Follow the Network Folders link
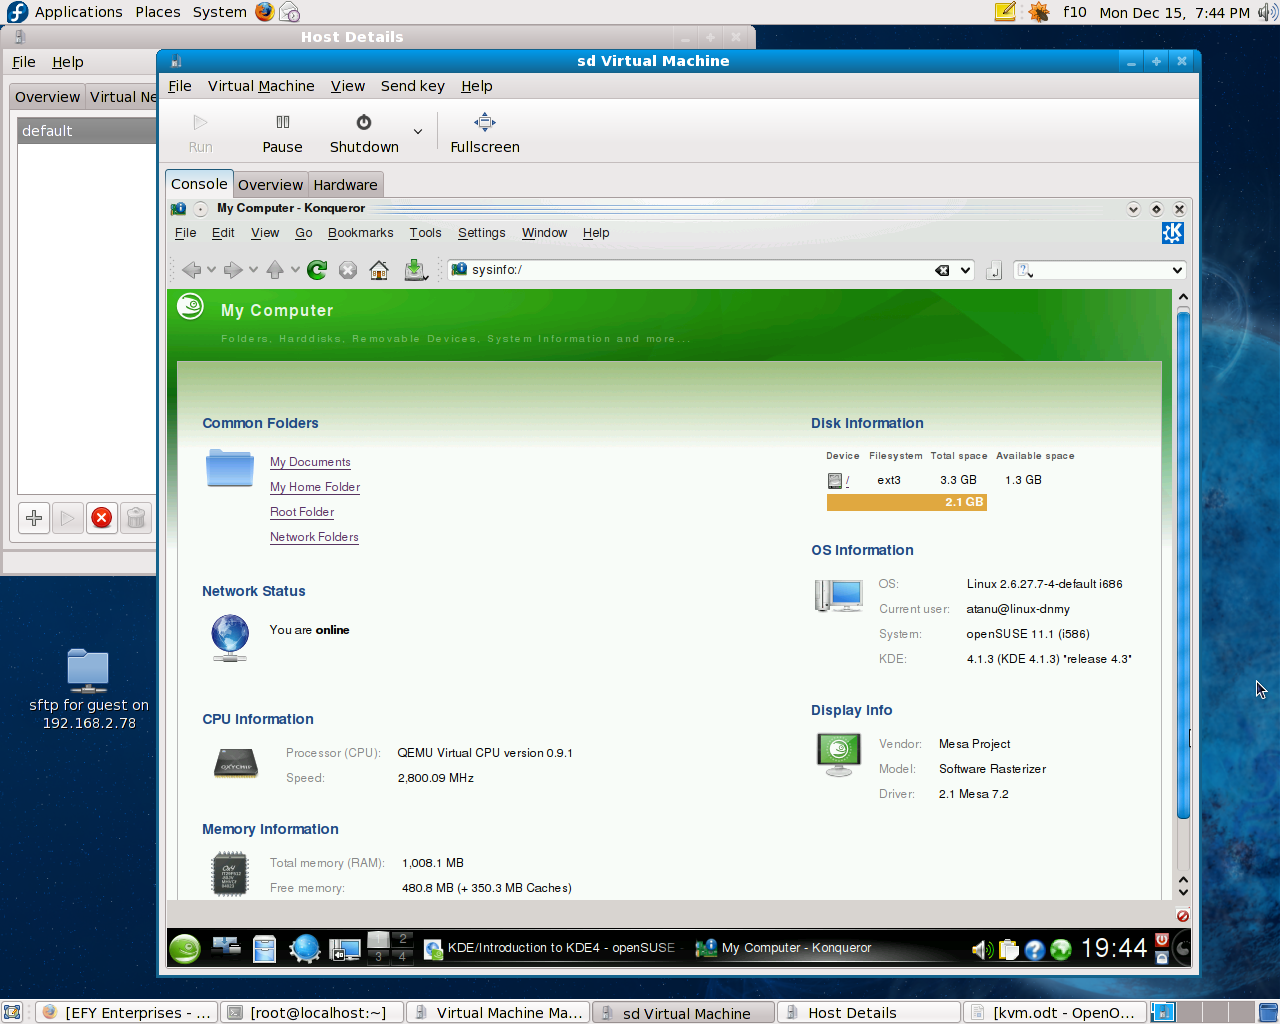The width and height of the screenshot is (1280, 1024). 314,537
